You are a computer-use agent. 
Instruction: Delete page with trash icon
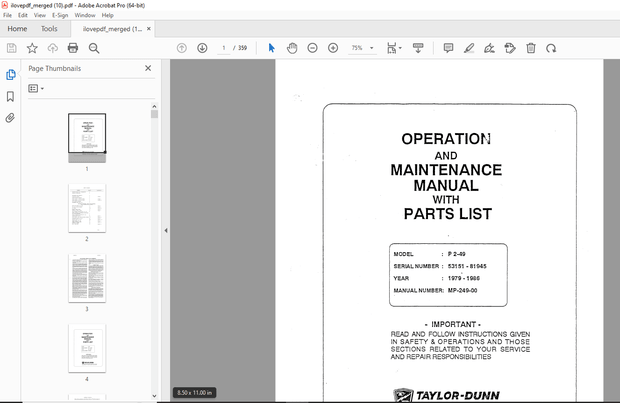[531, 48]
